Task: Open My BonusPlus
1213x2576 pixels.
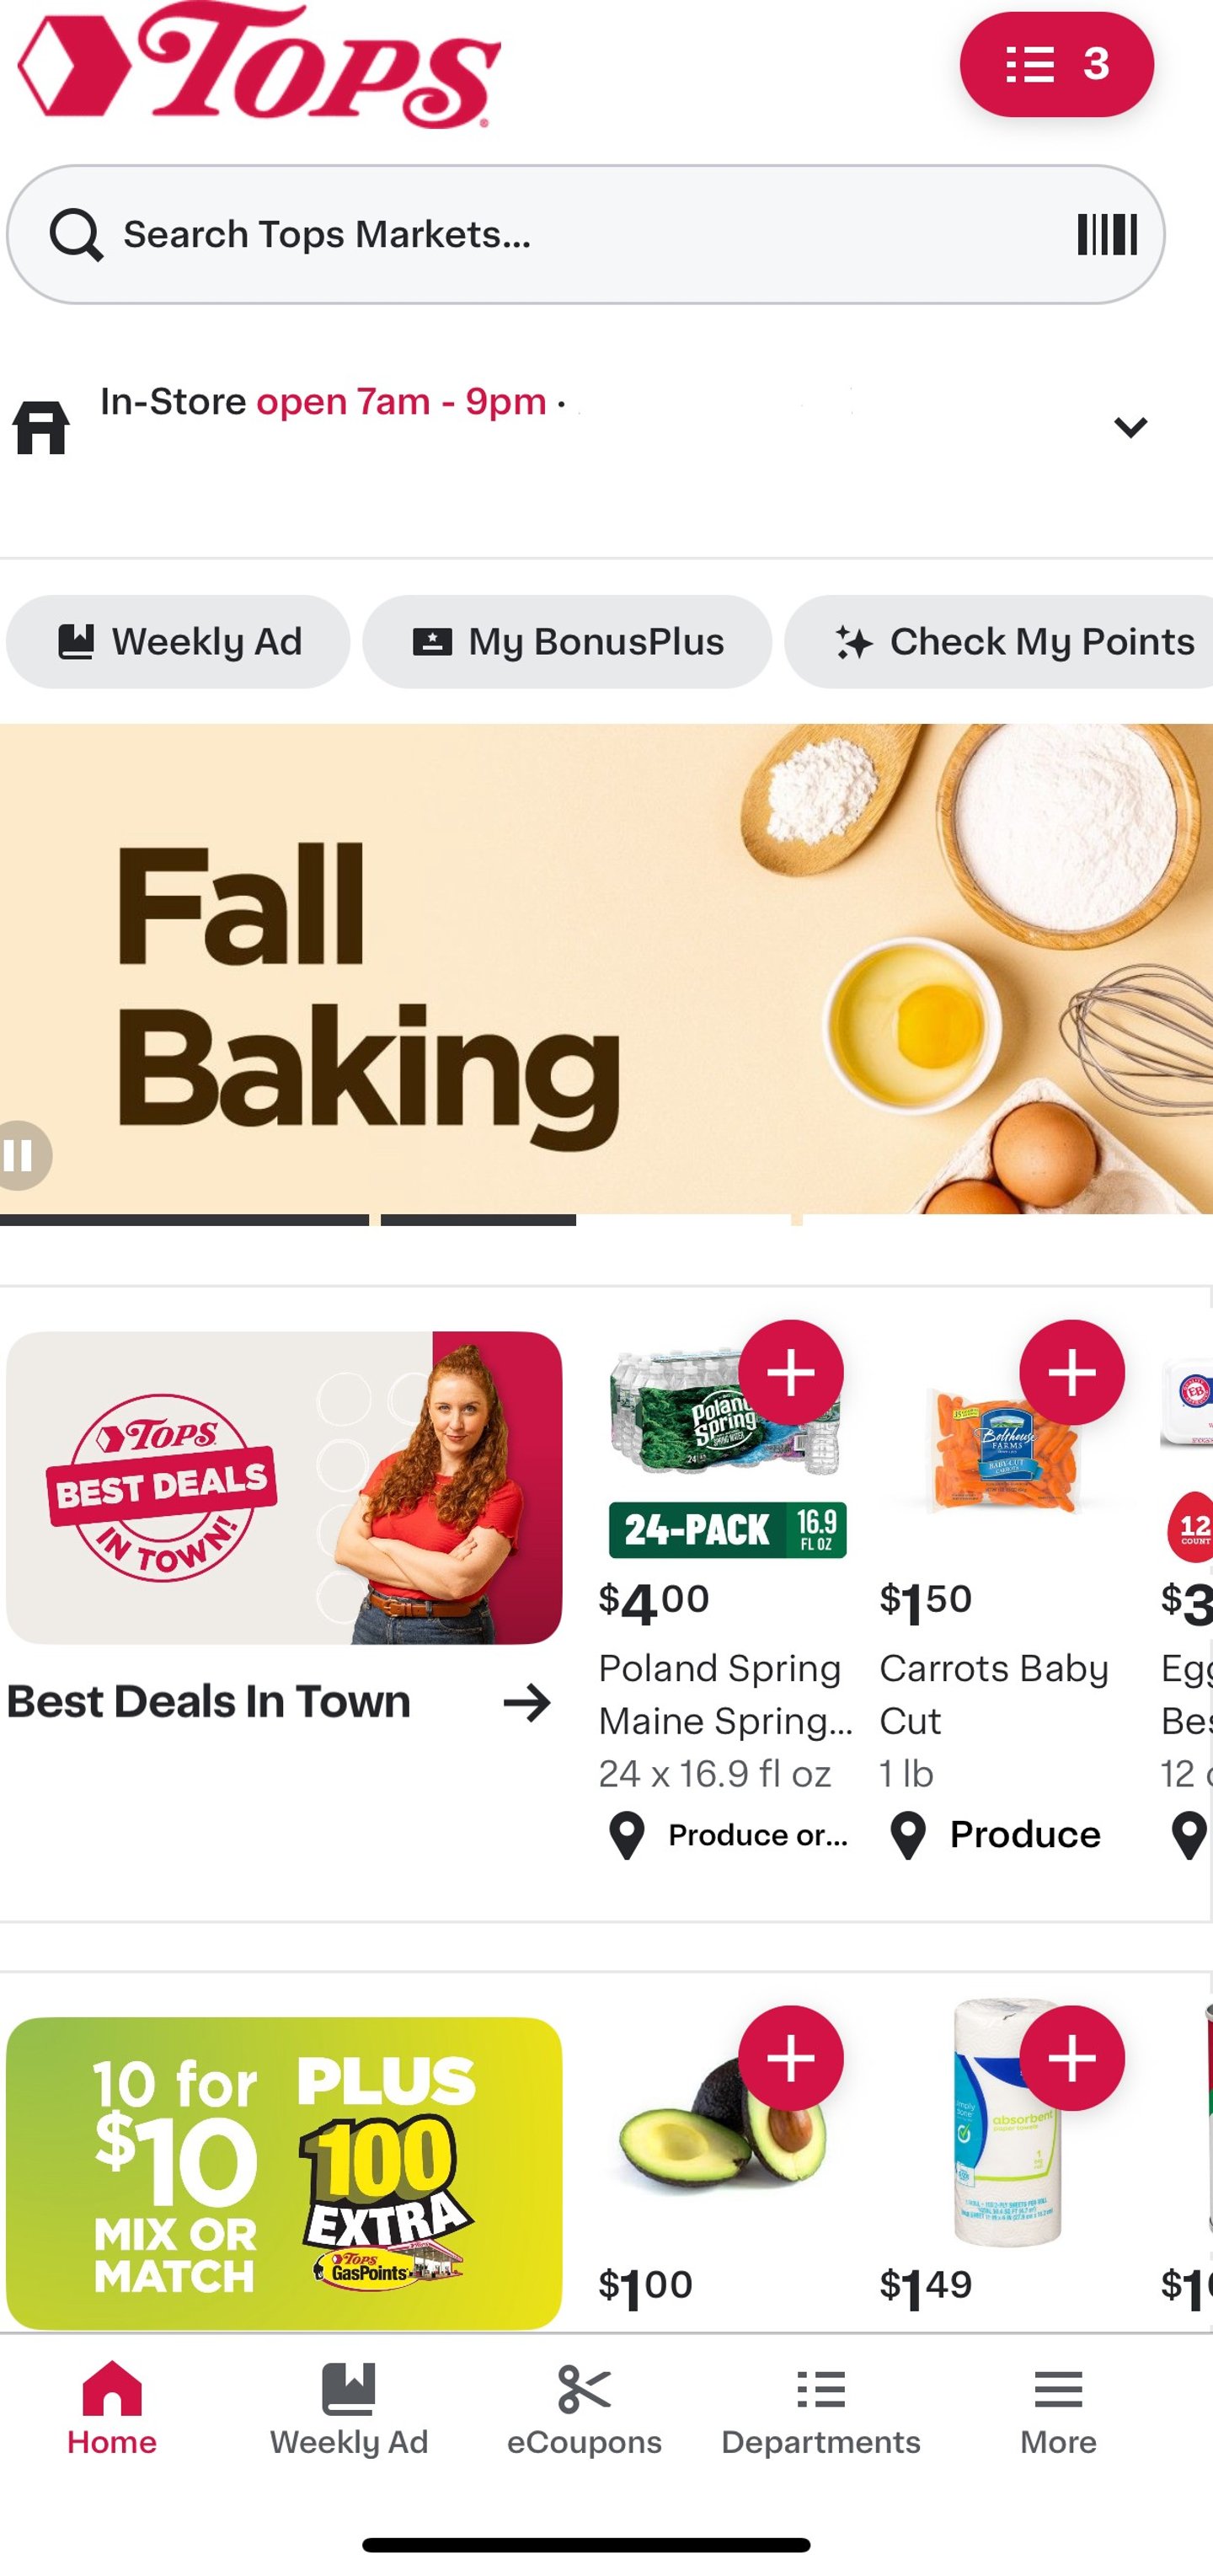Action: tap(568, 642)
